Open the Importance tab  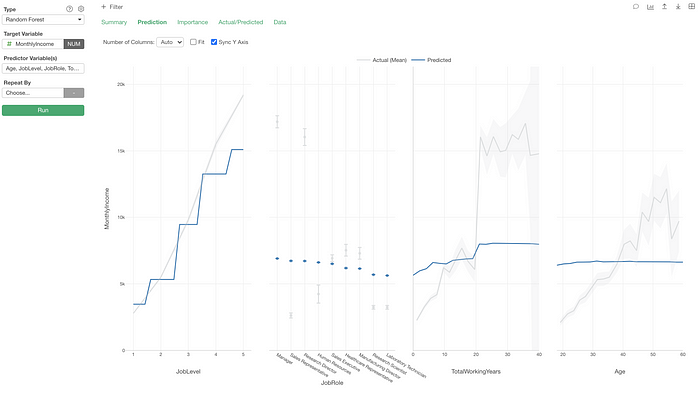pyautogui.click(x=192, y=22)
